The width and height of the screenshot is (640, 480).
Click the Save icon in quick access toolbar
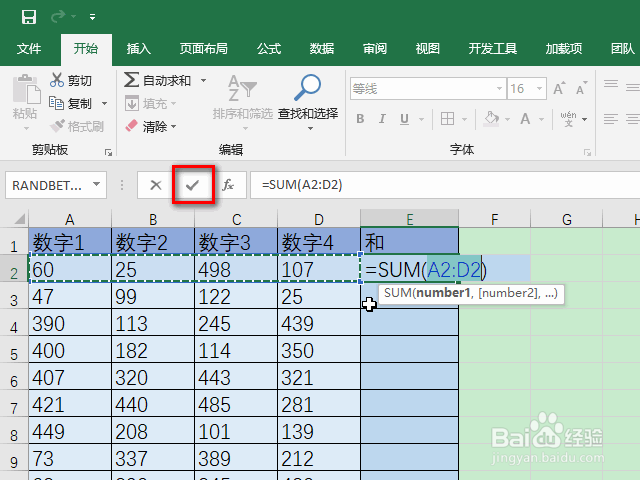point(29,17)
